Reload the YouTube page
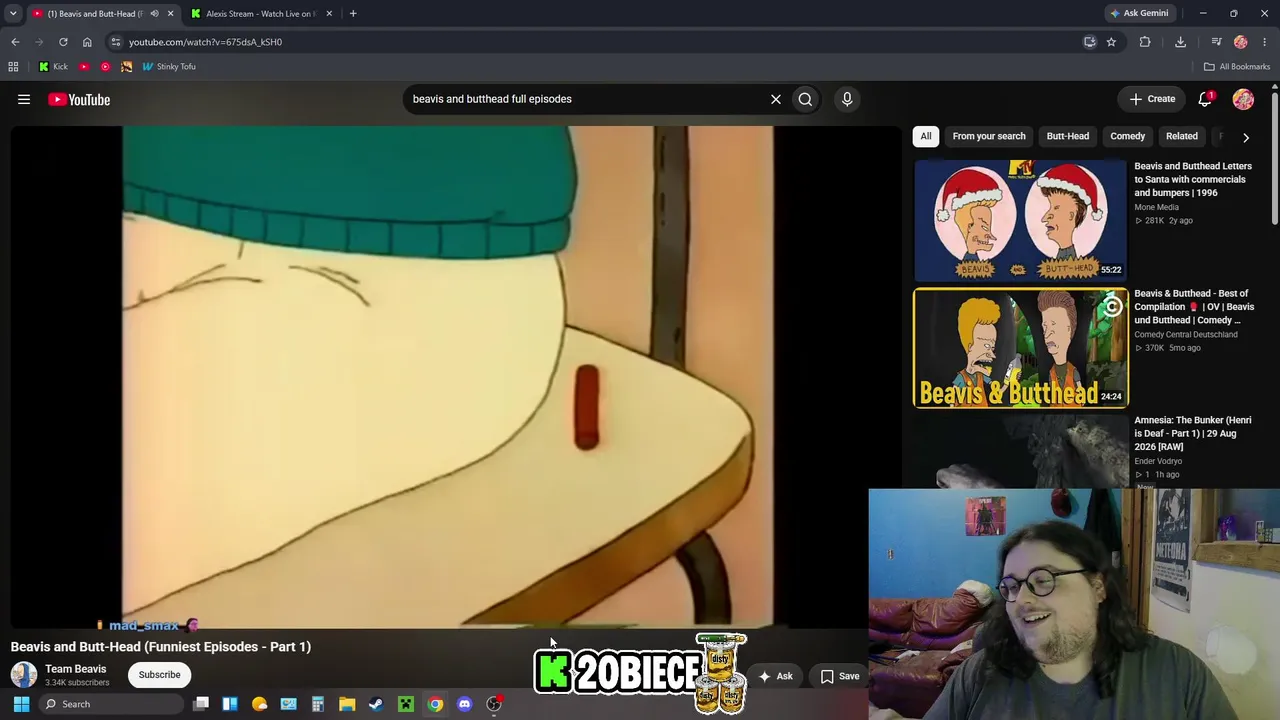This screenshot has width=1280, height=720. (x=63, y=42)
